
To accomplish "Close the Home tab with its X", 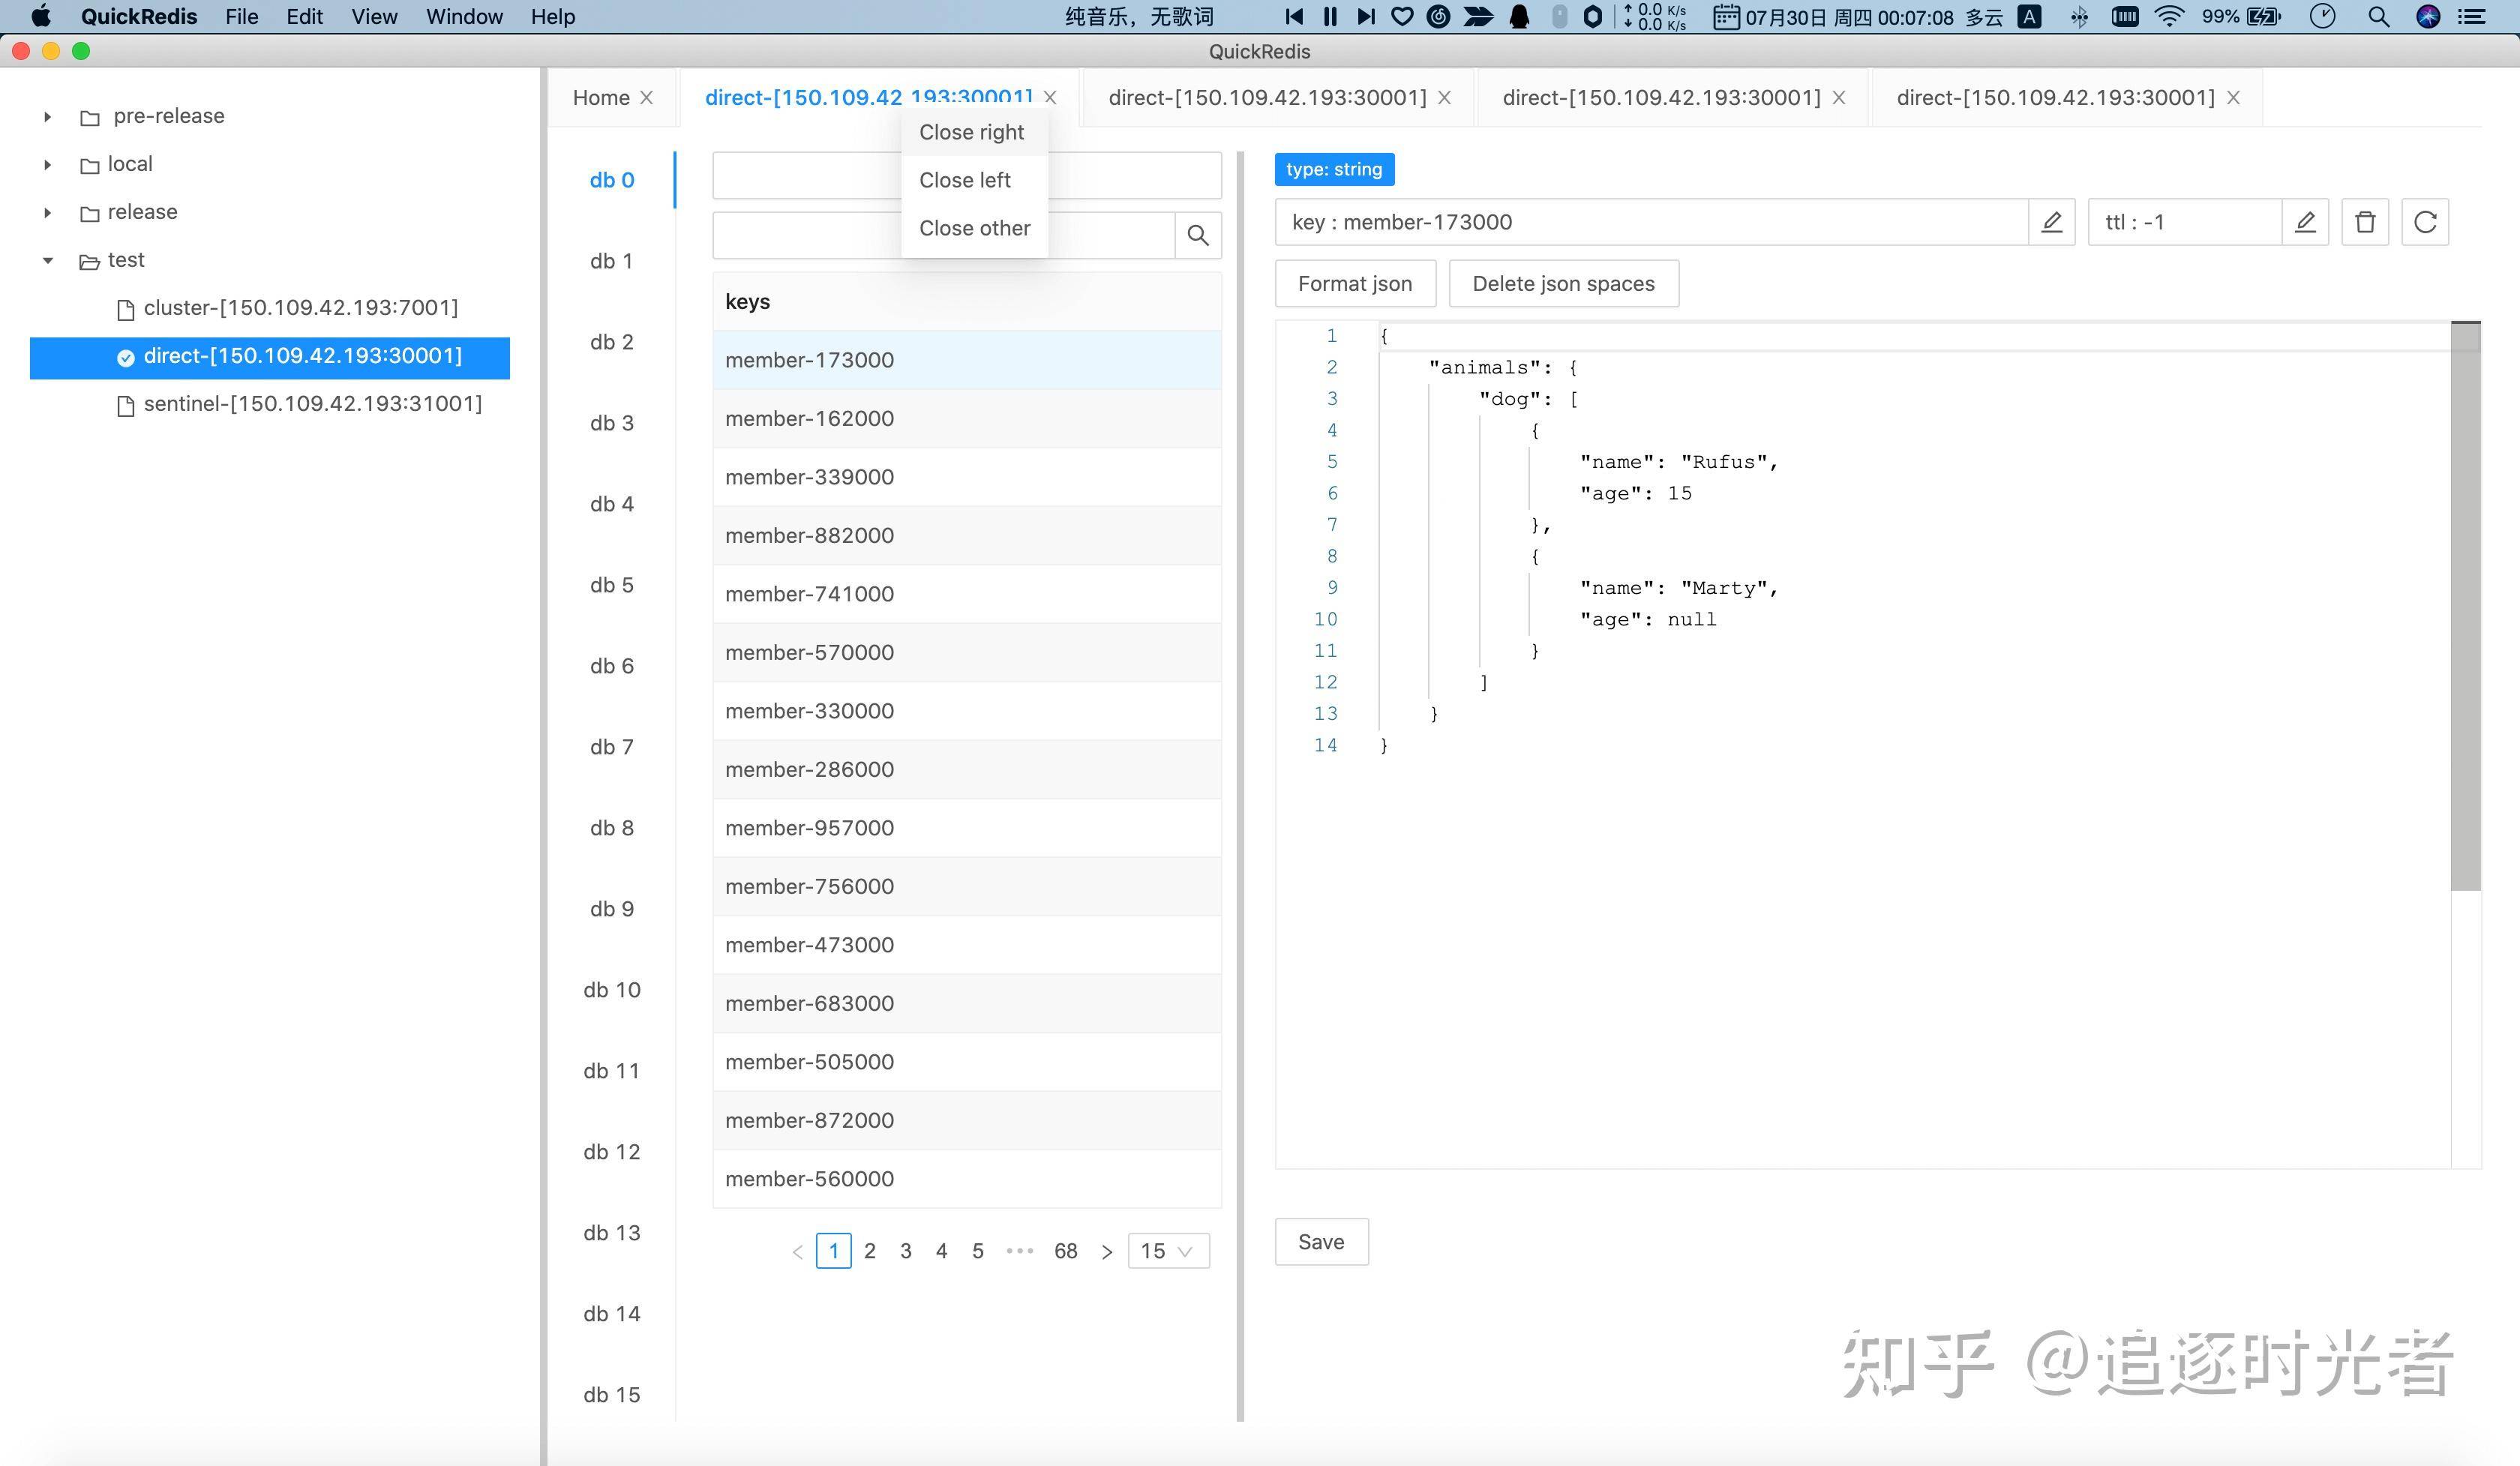I will [x=647, y=98].
